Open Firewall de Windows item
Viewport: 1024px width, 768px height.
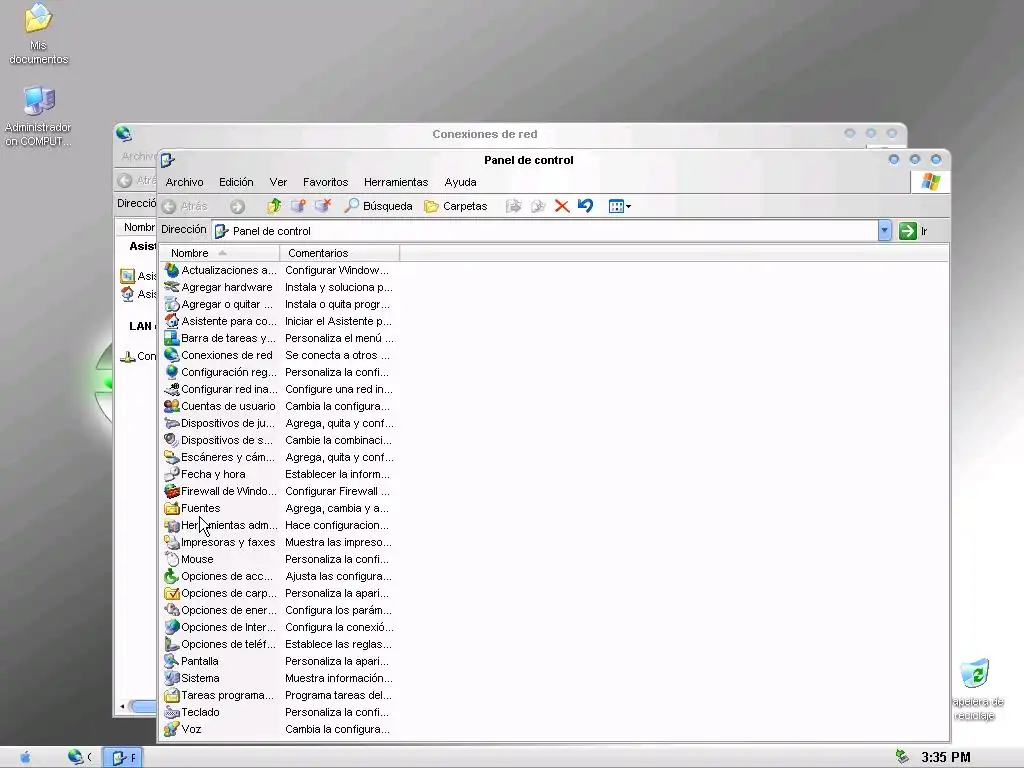[x=220, y=490]
